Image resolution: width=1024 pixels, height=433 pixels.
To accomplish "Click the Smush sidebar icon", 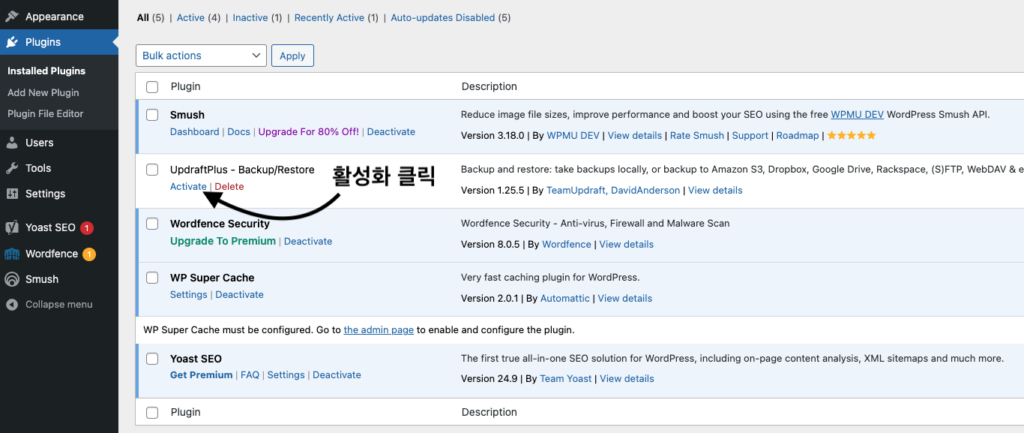I will 12,279.
